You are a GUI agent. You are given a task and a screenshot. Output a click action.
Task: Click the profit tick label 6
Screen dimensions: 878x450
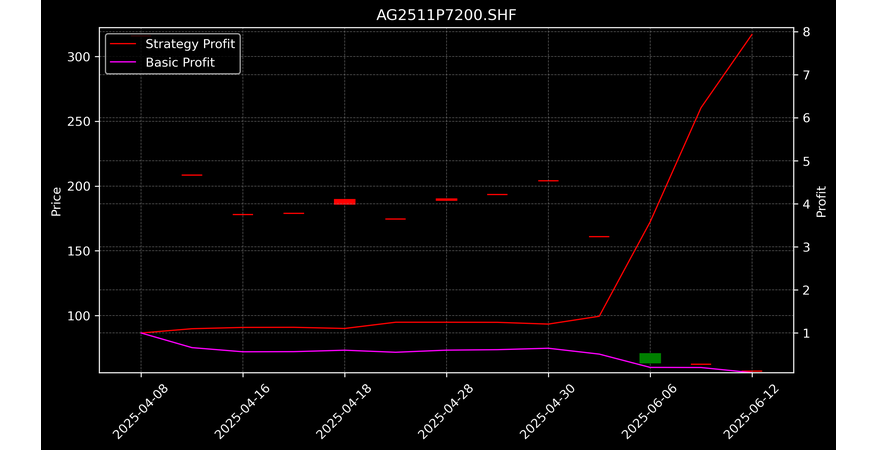pos(806,118)
